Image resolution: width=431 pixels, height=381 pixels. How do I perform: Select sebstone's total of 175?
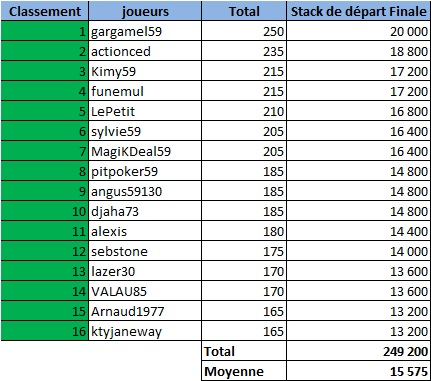tap(244, 251)
